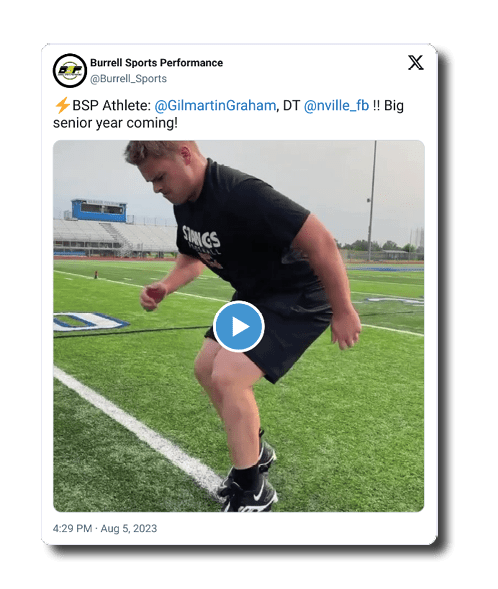498x589 pixels.
Task: Open the Burrell Sports Performance profile picture
Action: (x=70, y=71)
